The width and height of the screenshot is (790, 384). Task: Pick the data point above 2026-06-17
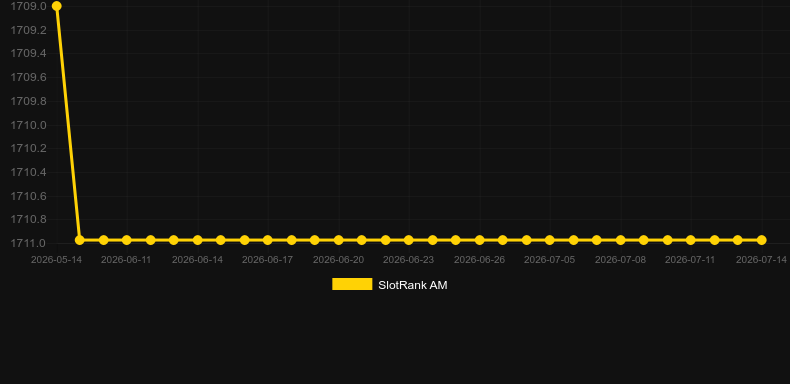point(268,240)
